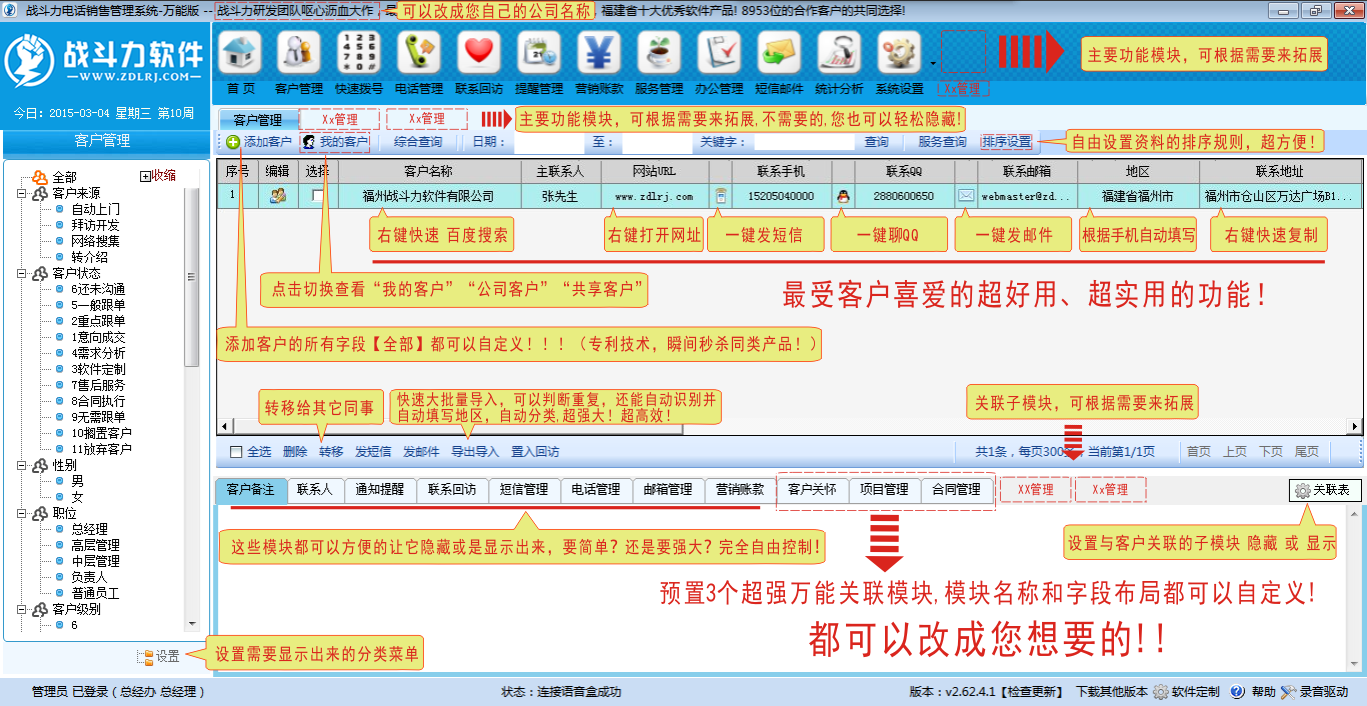This screenshot has height=706, width=1367.
Task: Switch to the 短信管理 tab
Action: point(524,490)
